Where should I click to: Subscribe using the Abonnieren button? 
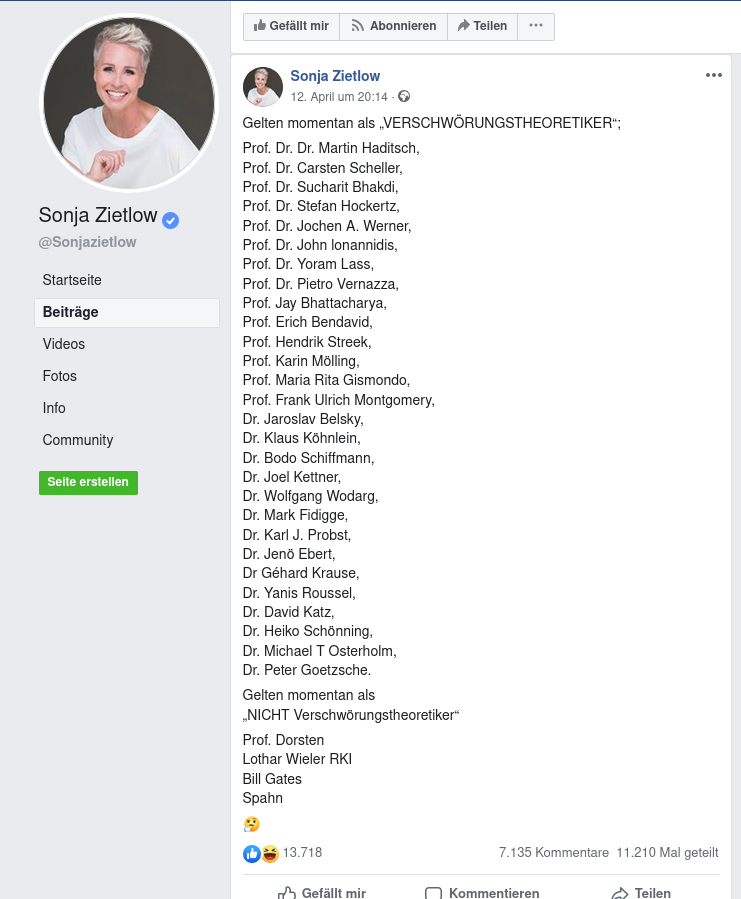click(x=393, y=26)
